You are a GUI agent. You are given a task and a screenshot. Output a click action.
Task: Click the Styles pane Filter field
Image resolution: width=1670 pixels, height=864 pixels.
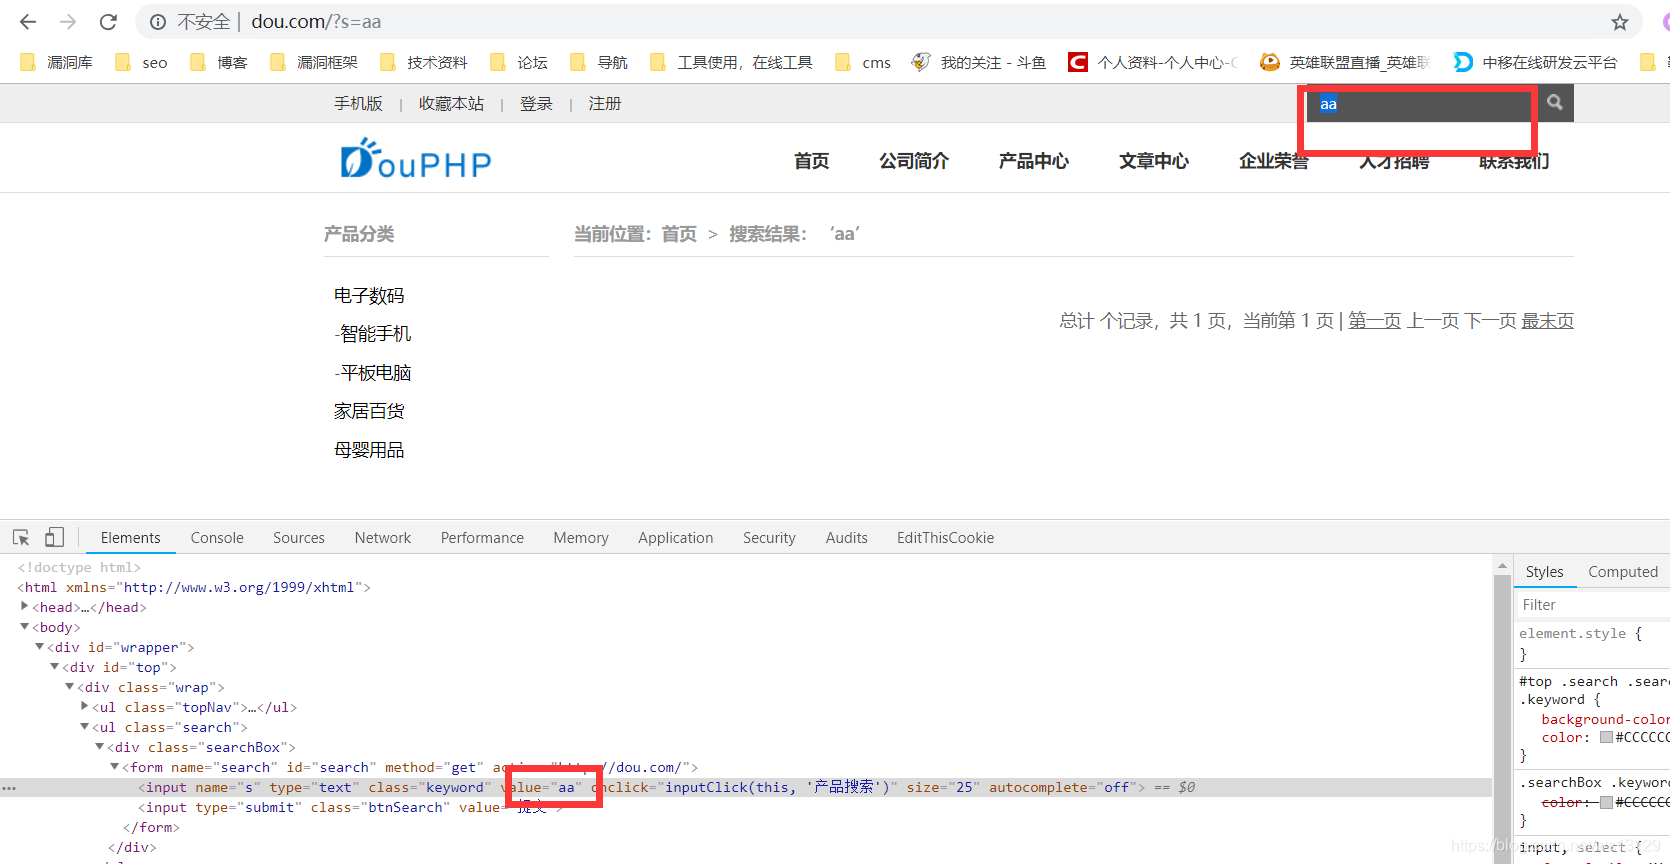click(1594, 605)
